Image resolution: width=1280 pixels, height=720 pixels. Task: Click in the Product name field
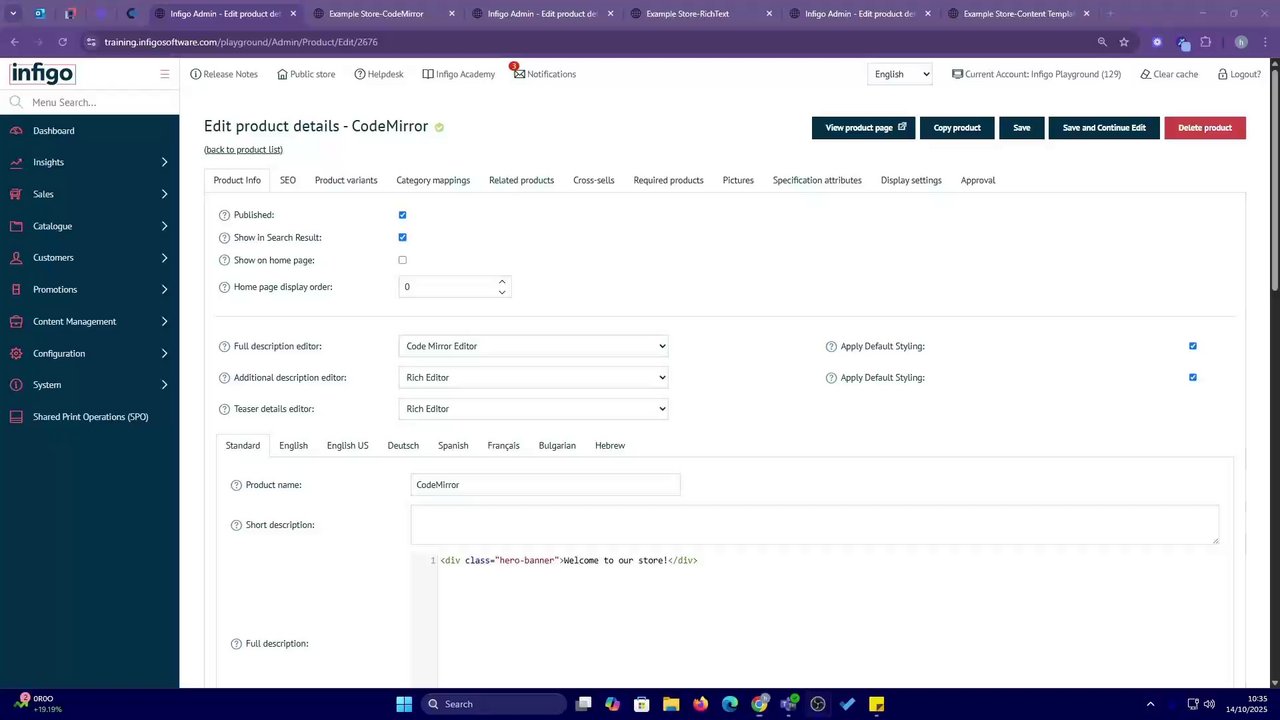tap(545, 485)
